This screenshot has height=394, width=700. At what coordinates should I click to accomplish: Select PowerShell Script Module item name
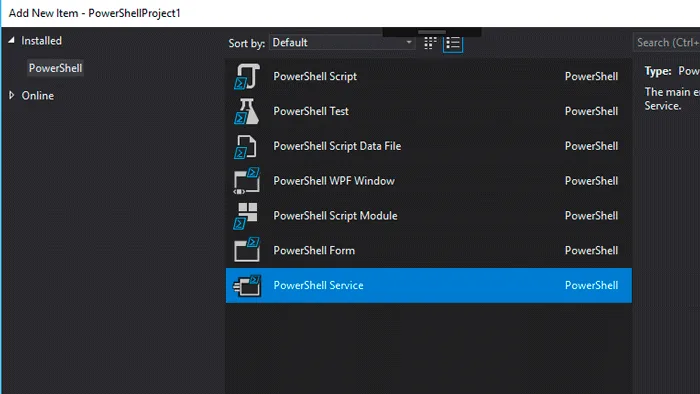point(335,216)
